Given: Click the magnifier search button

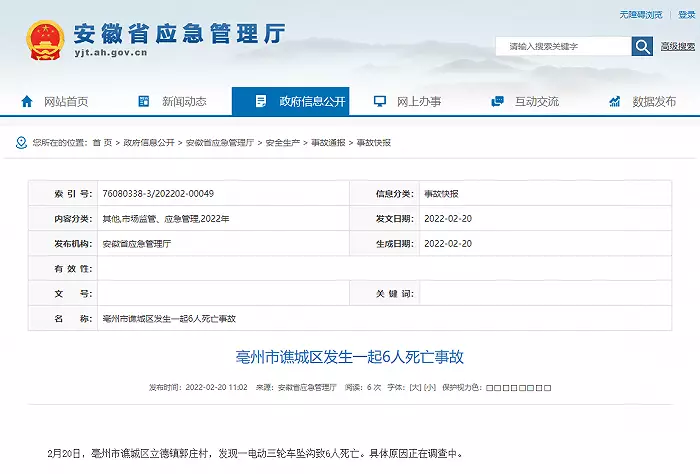Looking at the screenshot, I should click(642, 46).
